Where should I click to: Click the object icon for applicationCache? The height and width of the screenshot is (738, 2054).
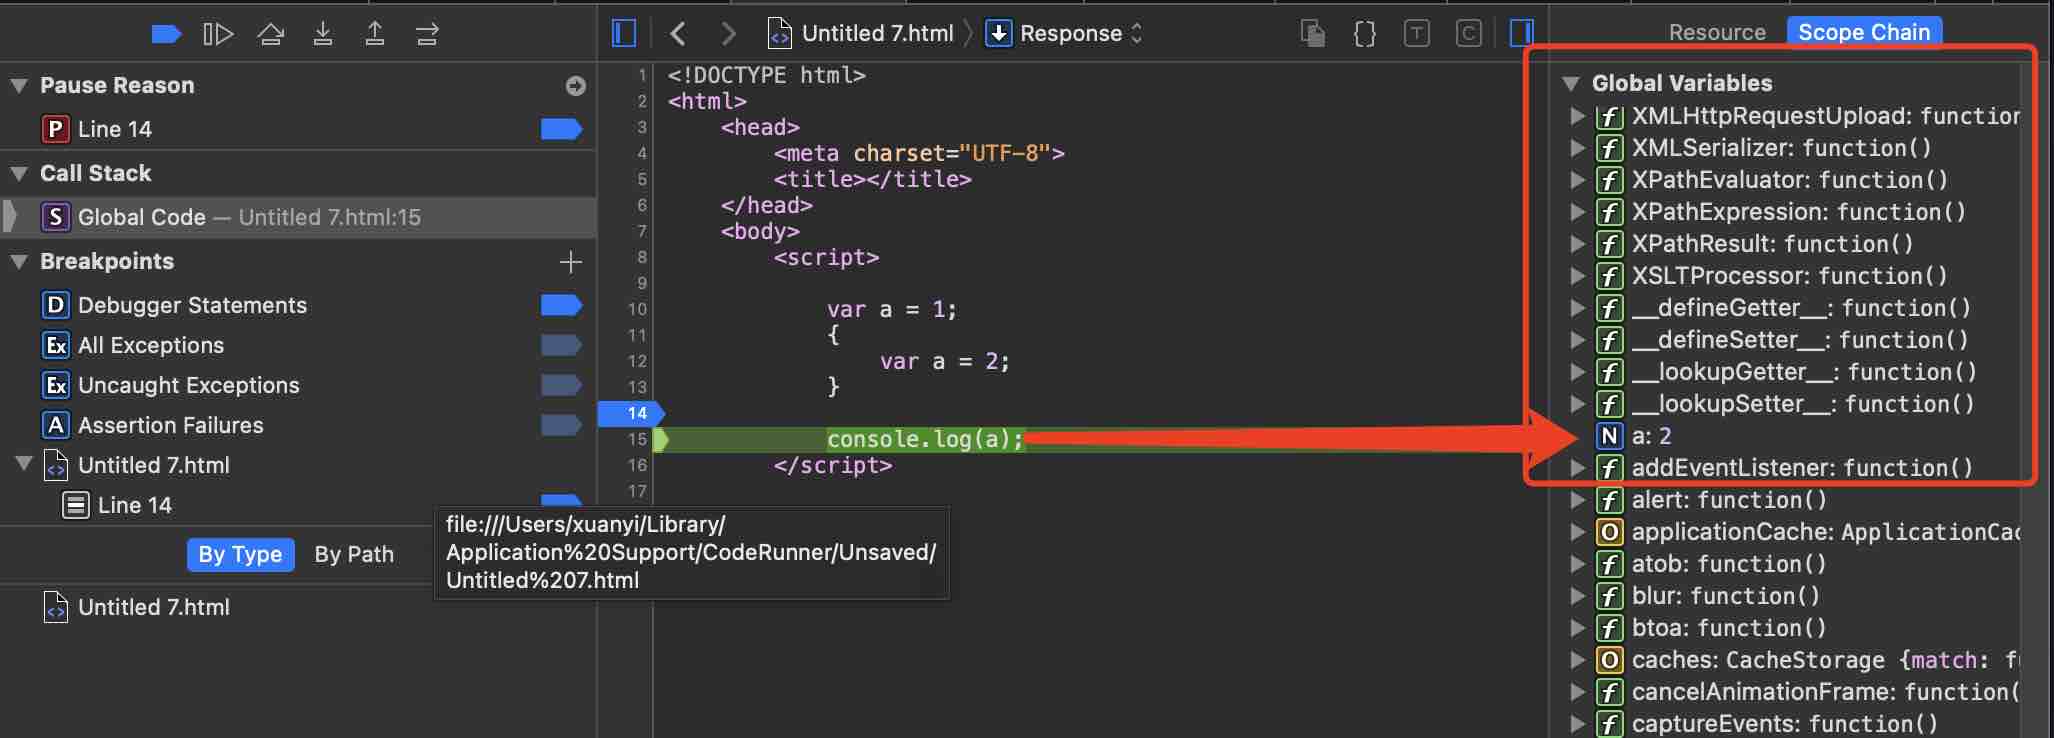click(x=1609, y=532)
